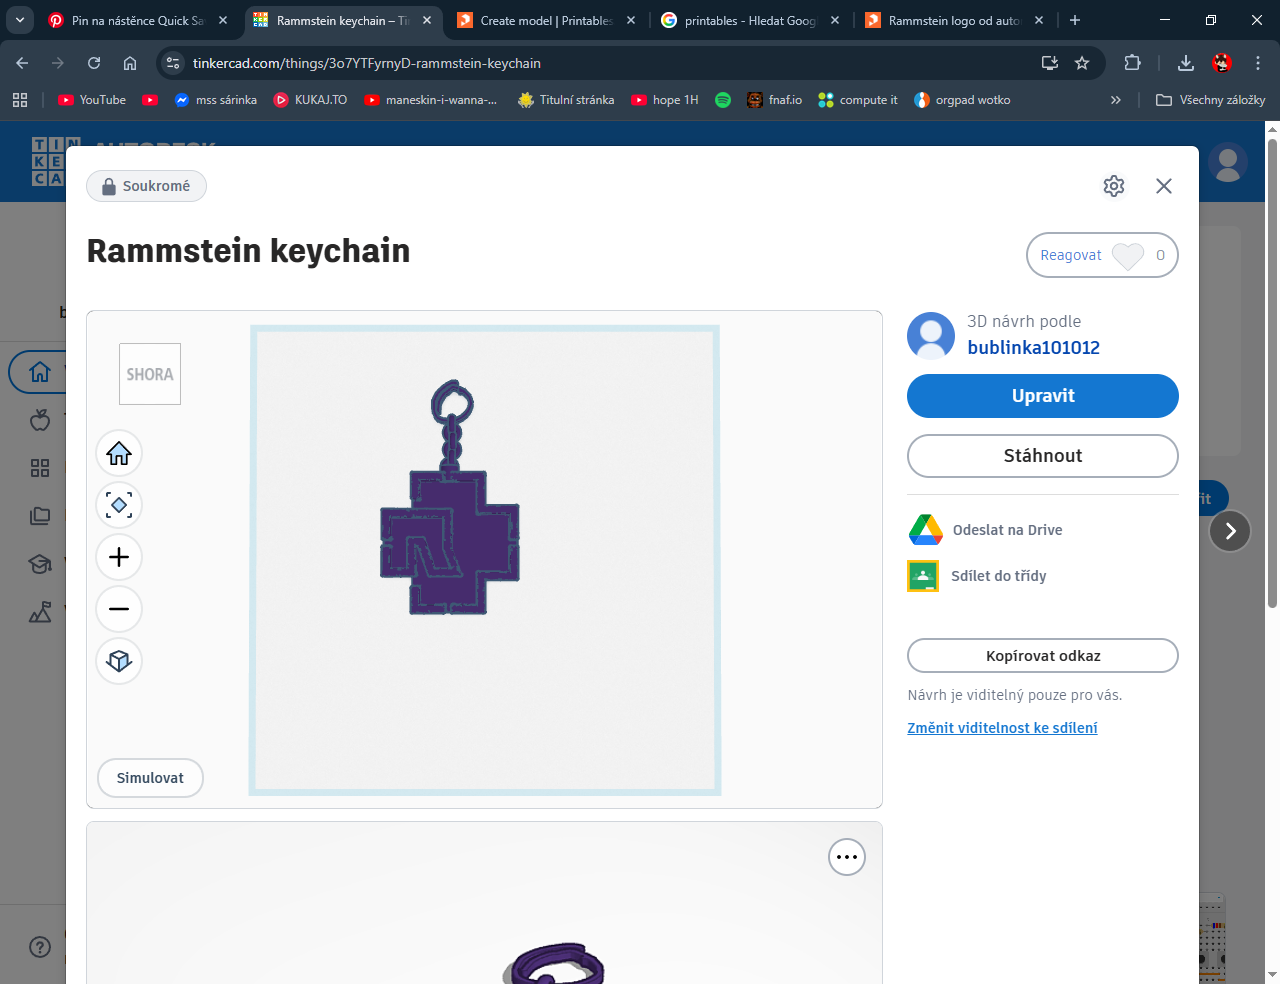Switch to orthographic view with the cube icon
Image resolution: width=1280 pixels, height=984 pixels.
[119, 661]
